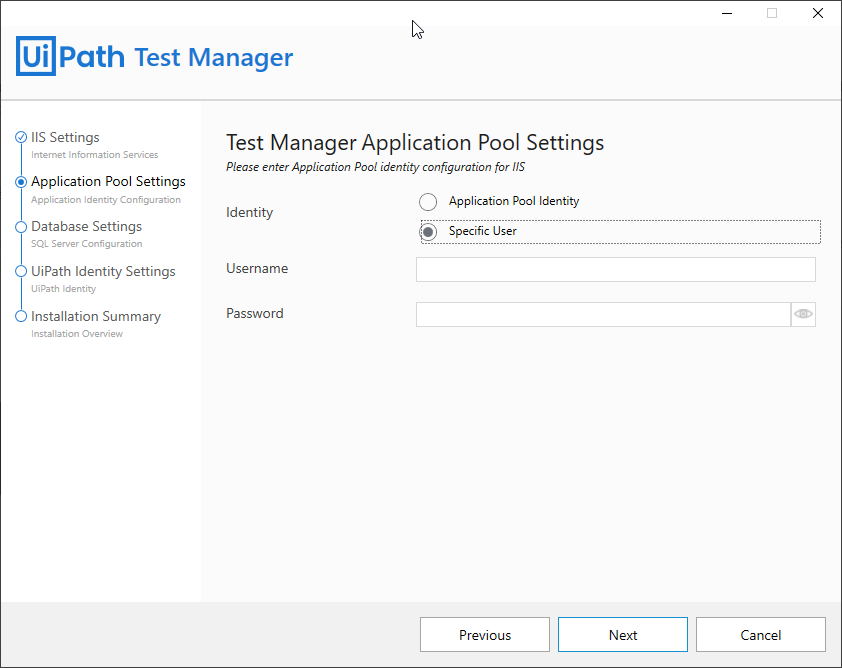
Task: Open the Installation Summary step
Action: tap(96, 317)
